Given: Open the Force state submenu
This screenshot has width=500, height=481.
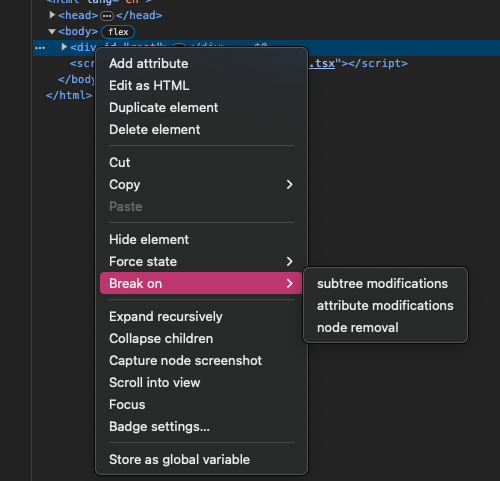Looking at the screenshot, I should [201, 261].
